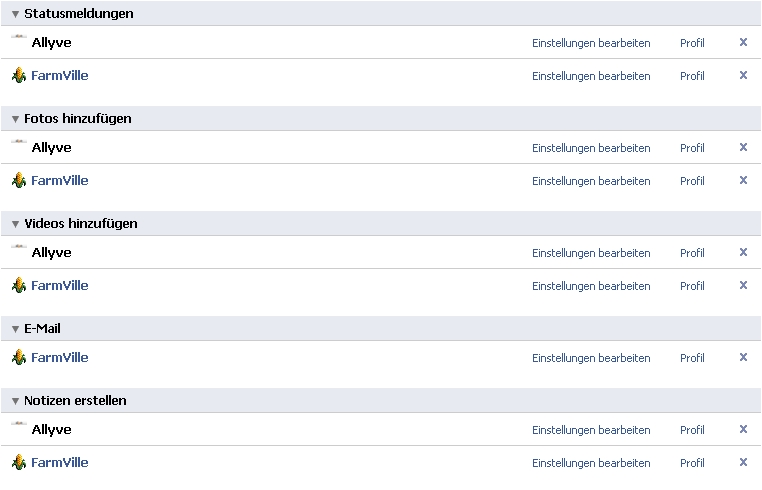This screenshot has height=490, width=762.
Task: Open Profil link for FarmVille in Statusmeldungen
Action: [692, 76]
